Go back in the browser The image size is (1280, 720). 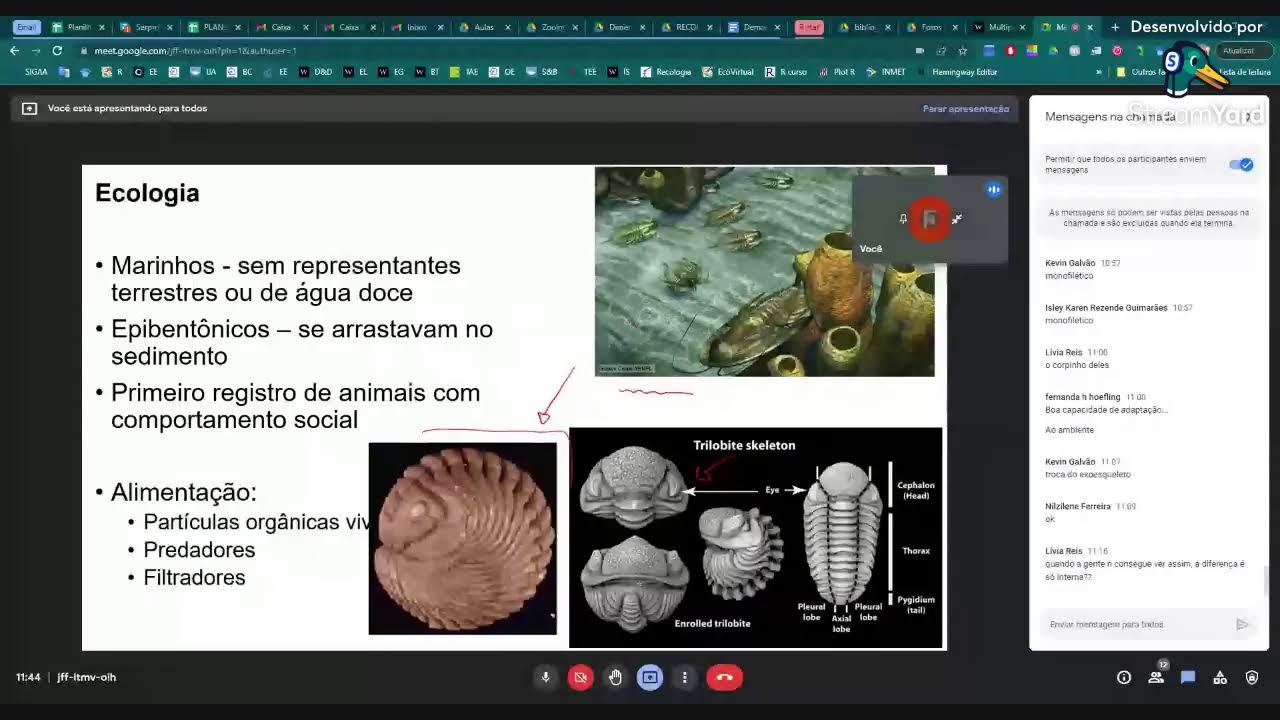(14, 50)
